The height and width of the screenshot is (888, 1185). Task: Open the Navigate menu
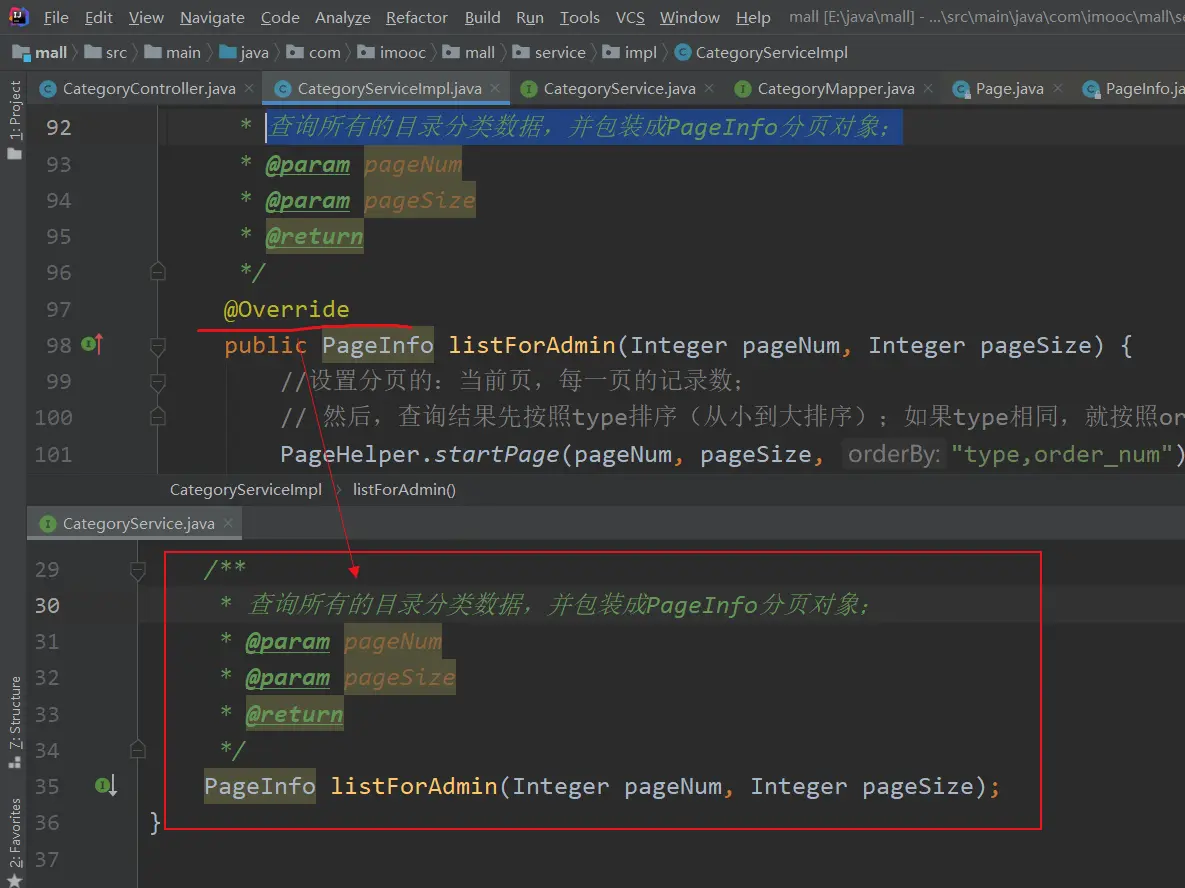click(212, 17)
